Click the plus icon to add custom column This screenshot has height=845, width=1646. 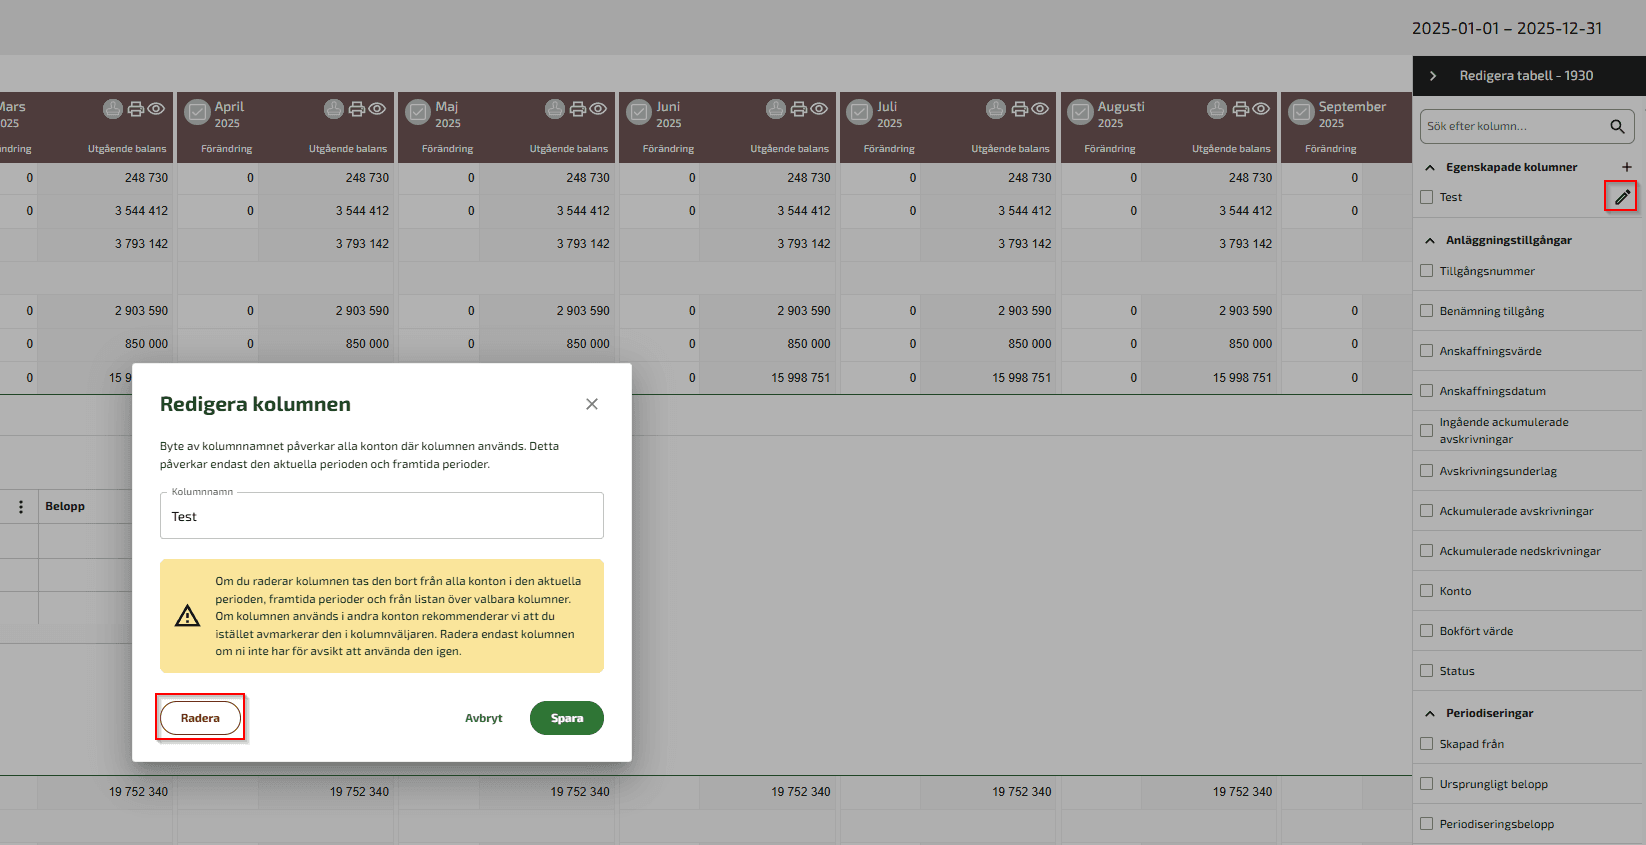1626,167
